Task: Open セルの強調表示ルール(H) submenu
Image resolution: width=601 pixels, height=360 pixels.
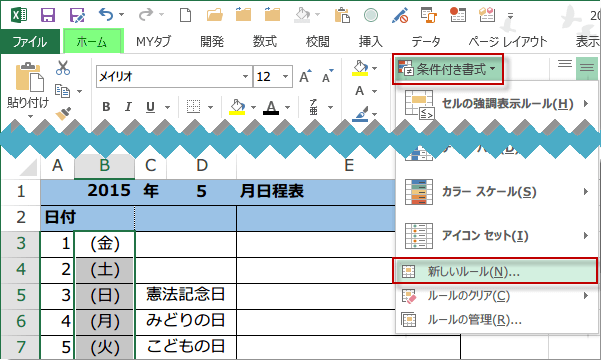Action: [497, 104]
